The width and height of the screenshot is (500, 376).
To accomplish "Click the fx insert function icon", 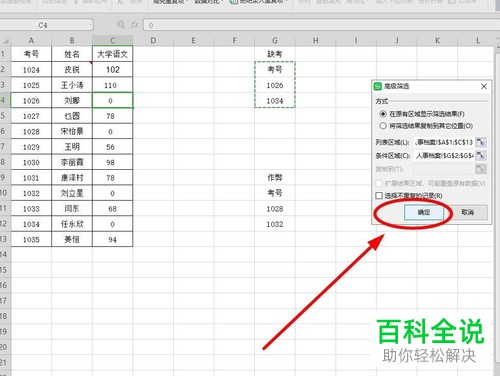I will click(x=135, y=25).
